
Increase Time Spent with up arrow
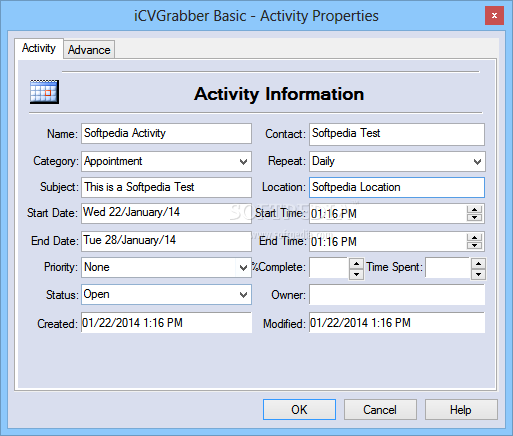tap(478, 264)
